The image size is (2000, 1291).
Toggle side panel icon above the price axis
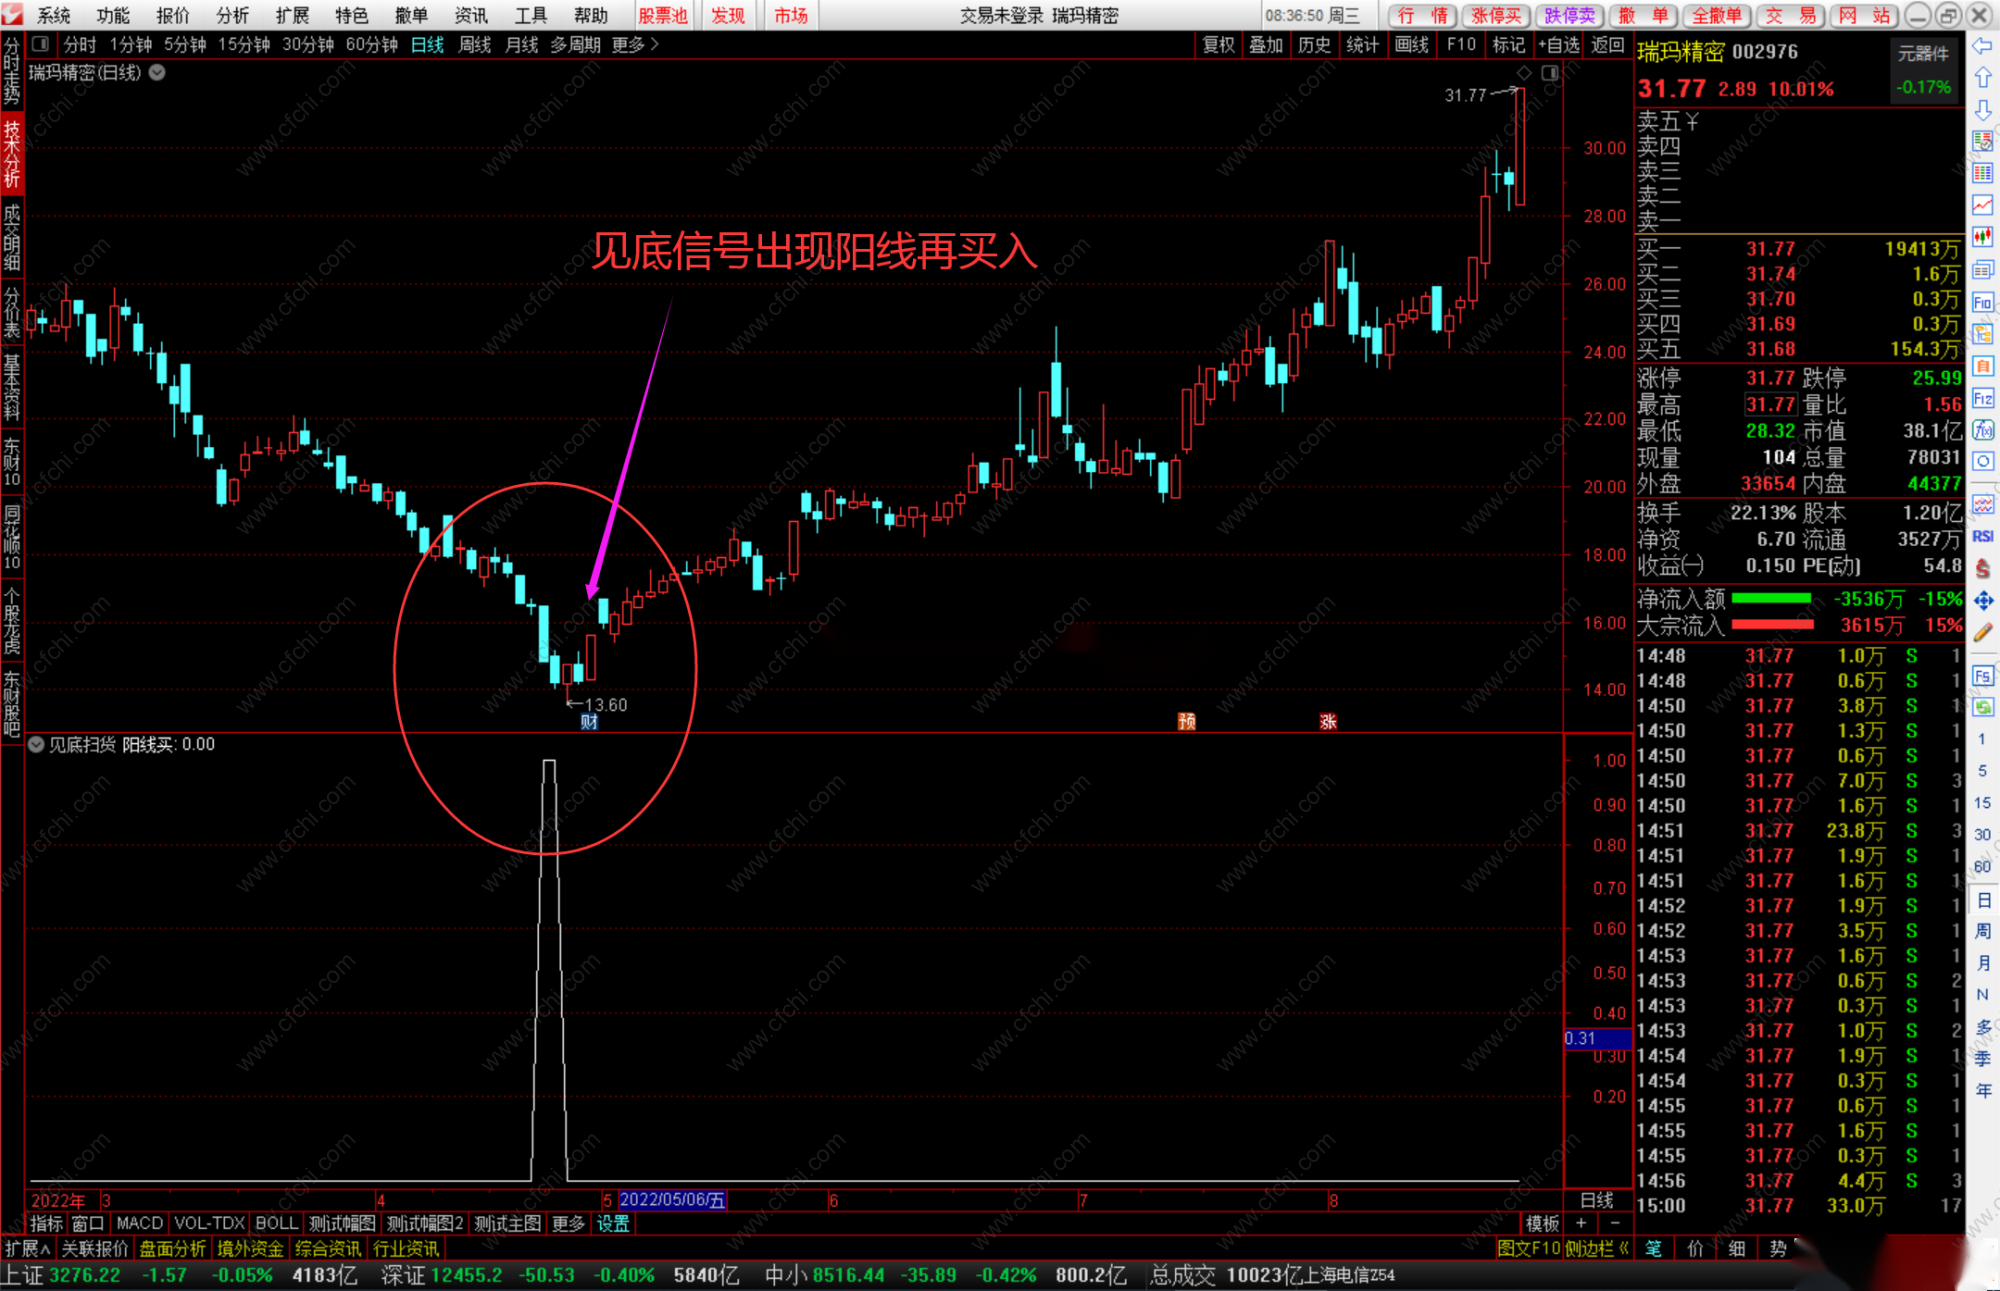(1550, 73)
